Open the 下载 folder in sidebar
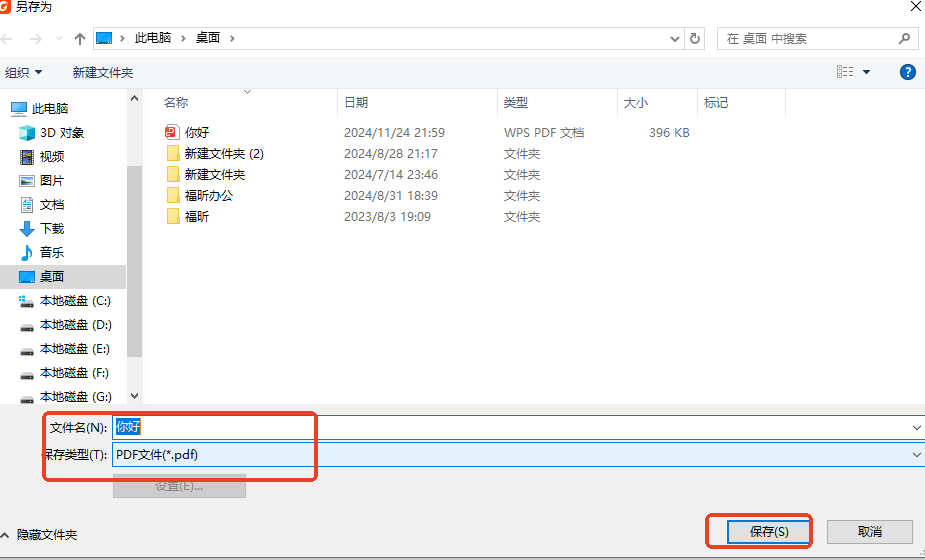The height and width of the screenshot is (560, 925). [51, 229]
